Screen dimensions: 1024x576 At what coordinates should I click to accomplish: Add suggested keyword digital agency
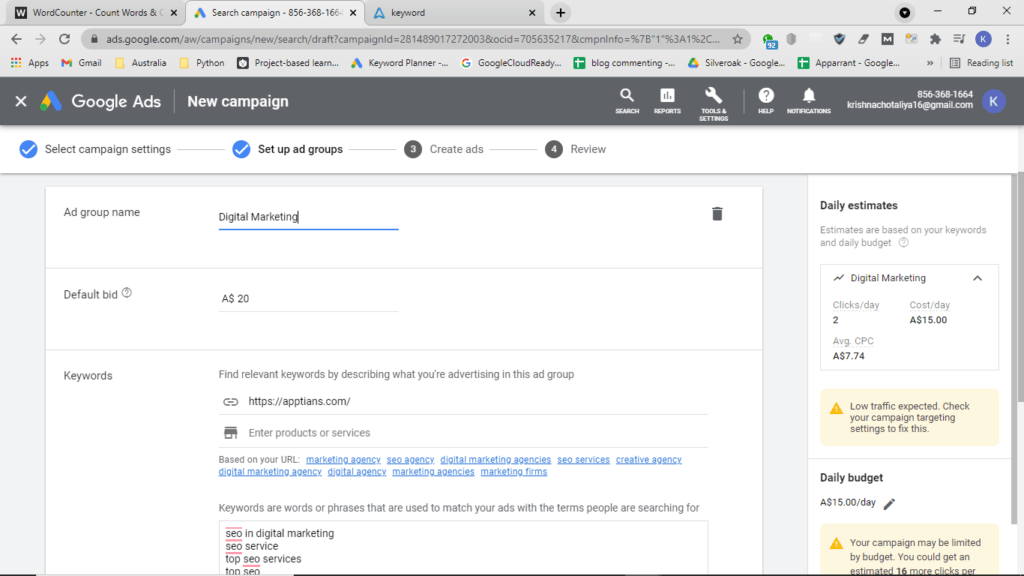357,472
